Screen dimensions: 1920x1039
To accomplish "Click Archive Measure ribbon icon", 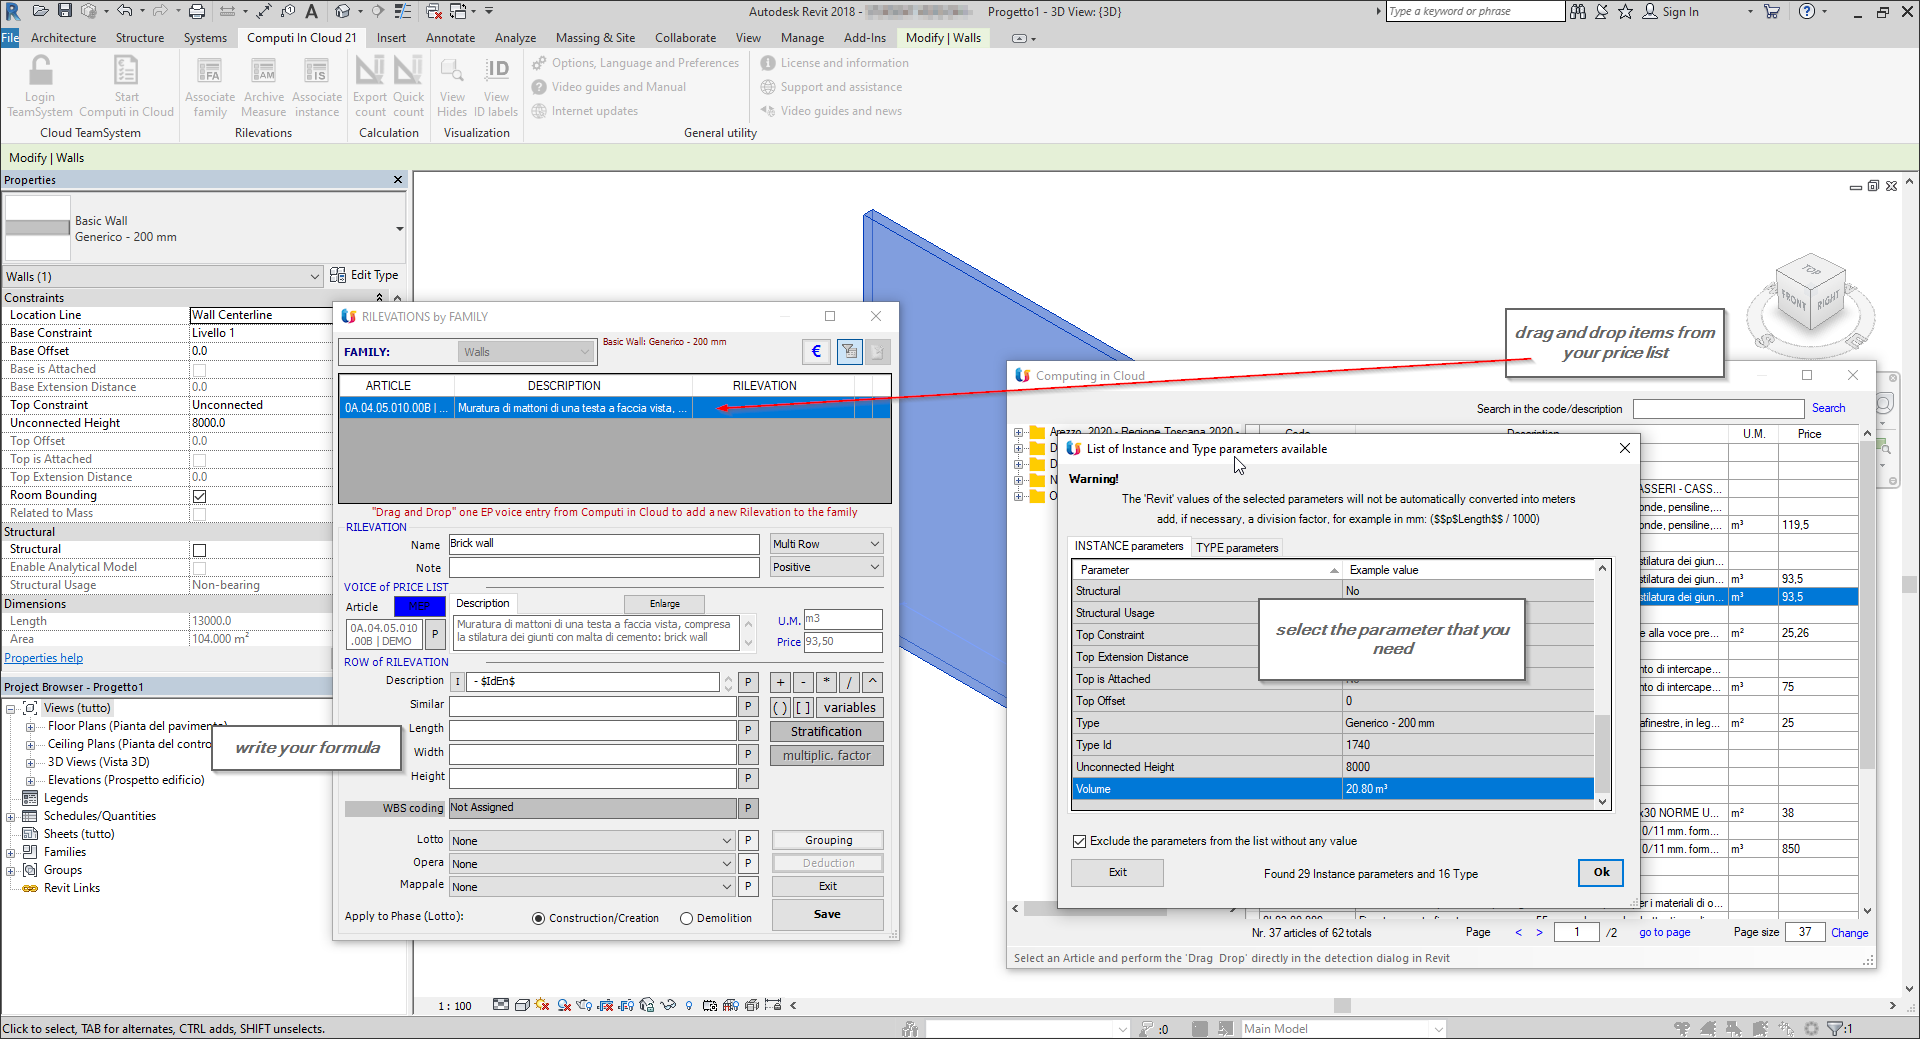I will [263, 72].
